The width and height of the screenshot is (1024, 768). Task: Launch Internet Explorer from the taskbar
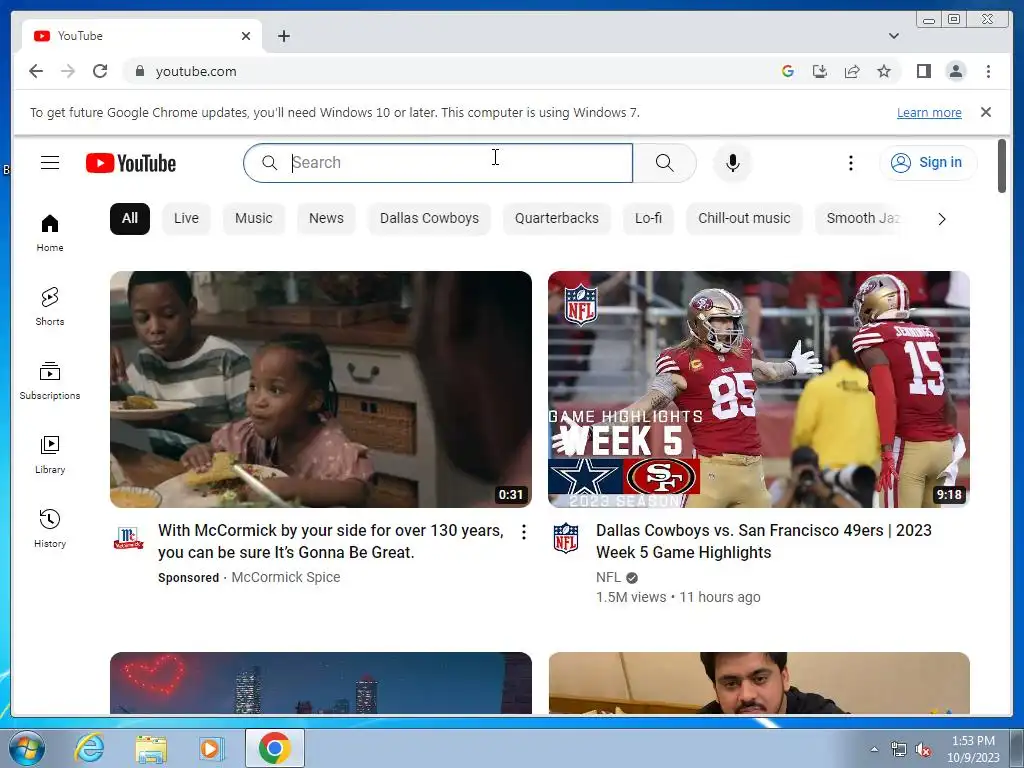pos(89,748)
